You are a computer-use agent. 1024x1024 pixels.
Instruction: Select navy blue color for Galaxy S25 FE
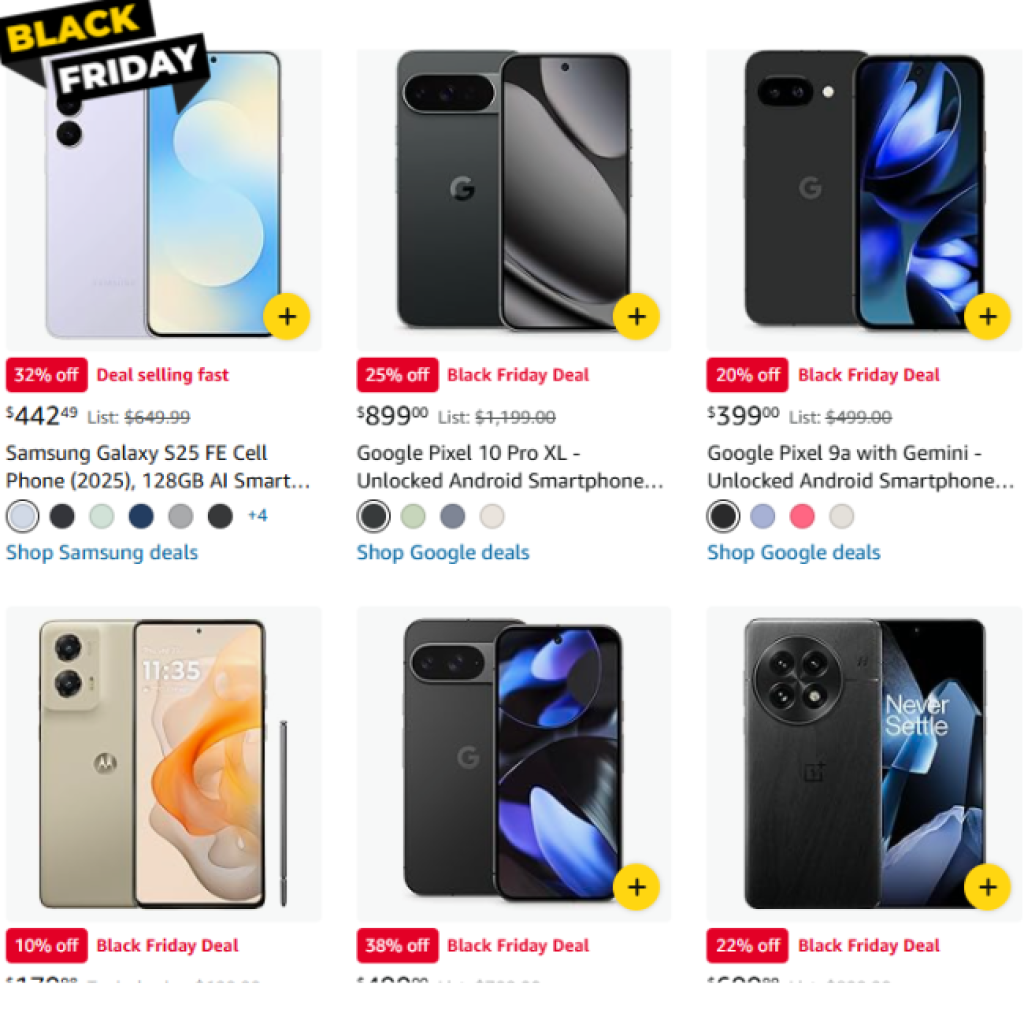click(141, 517)
